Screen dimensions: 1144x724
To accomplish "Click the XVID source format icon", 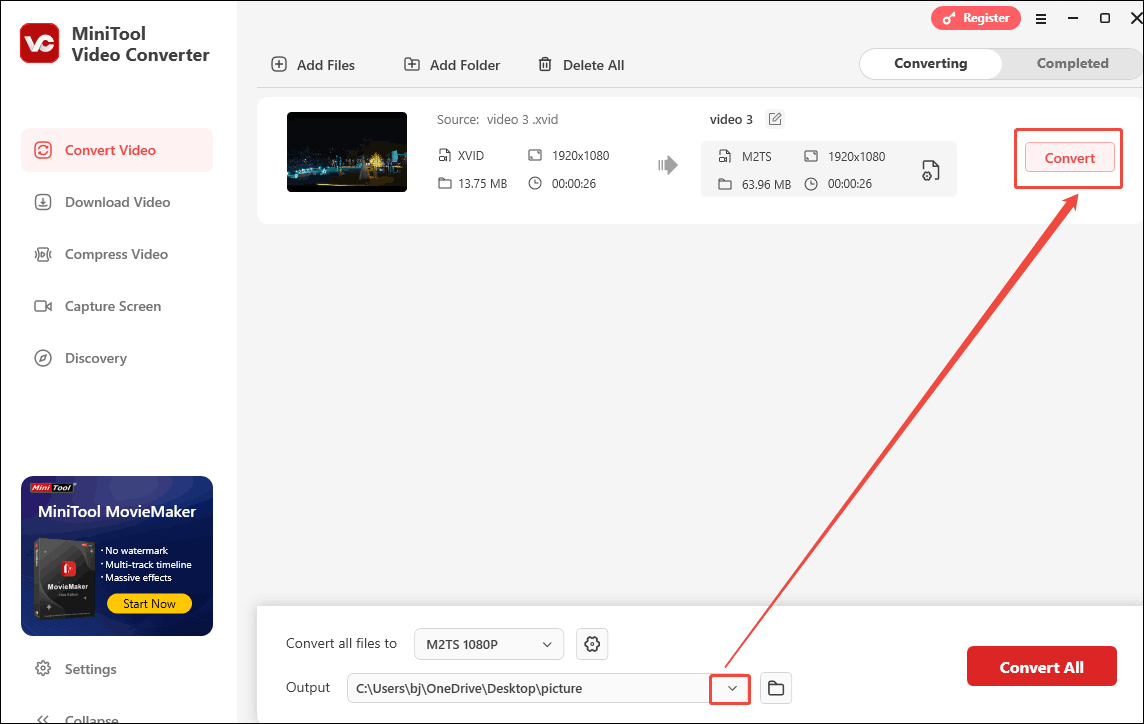I will pos(444,155).
